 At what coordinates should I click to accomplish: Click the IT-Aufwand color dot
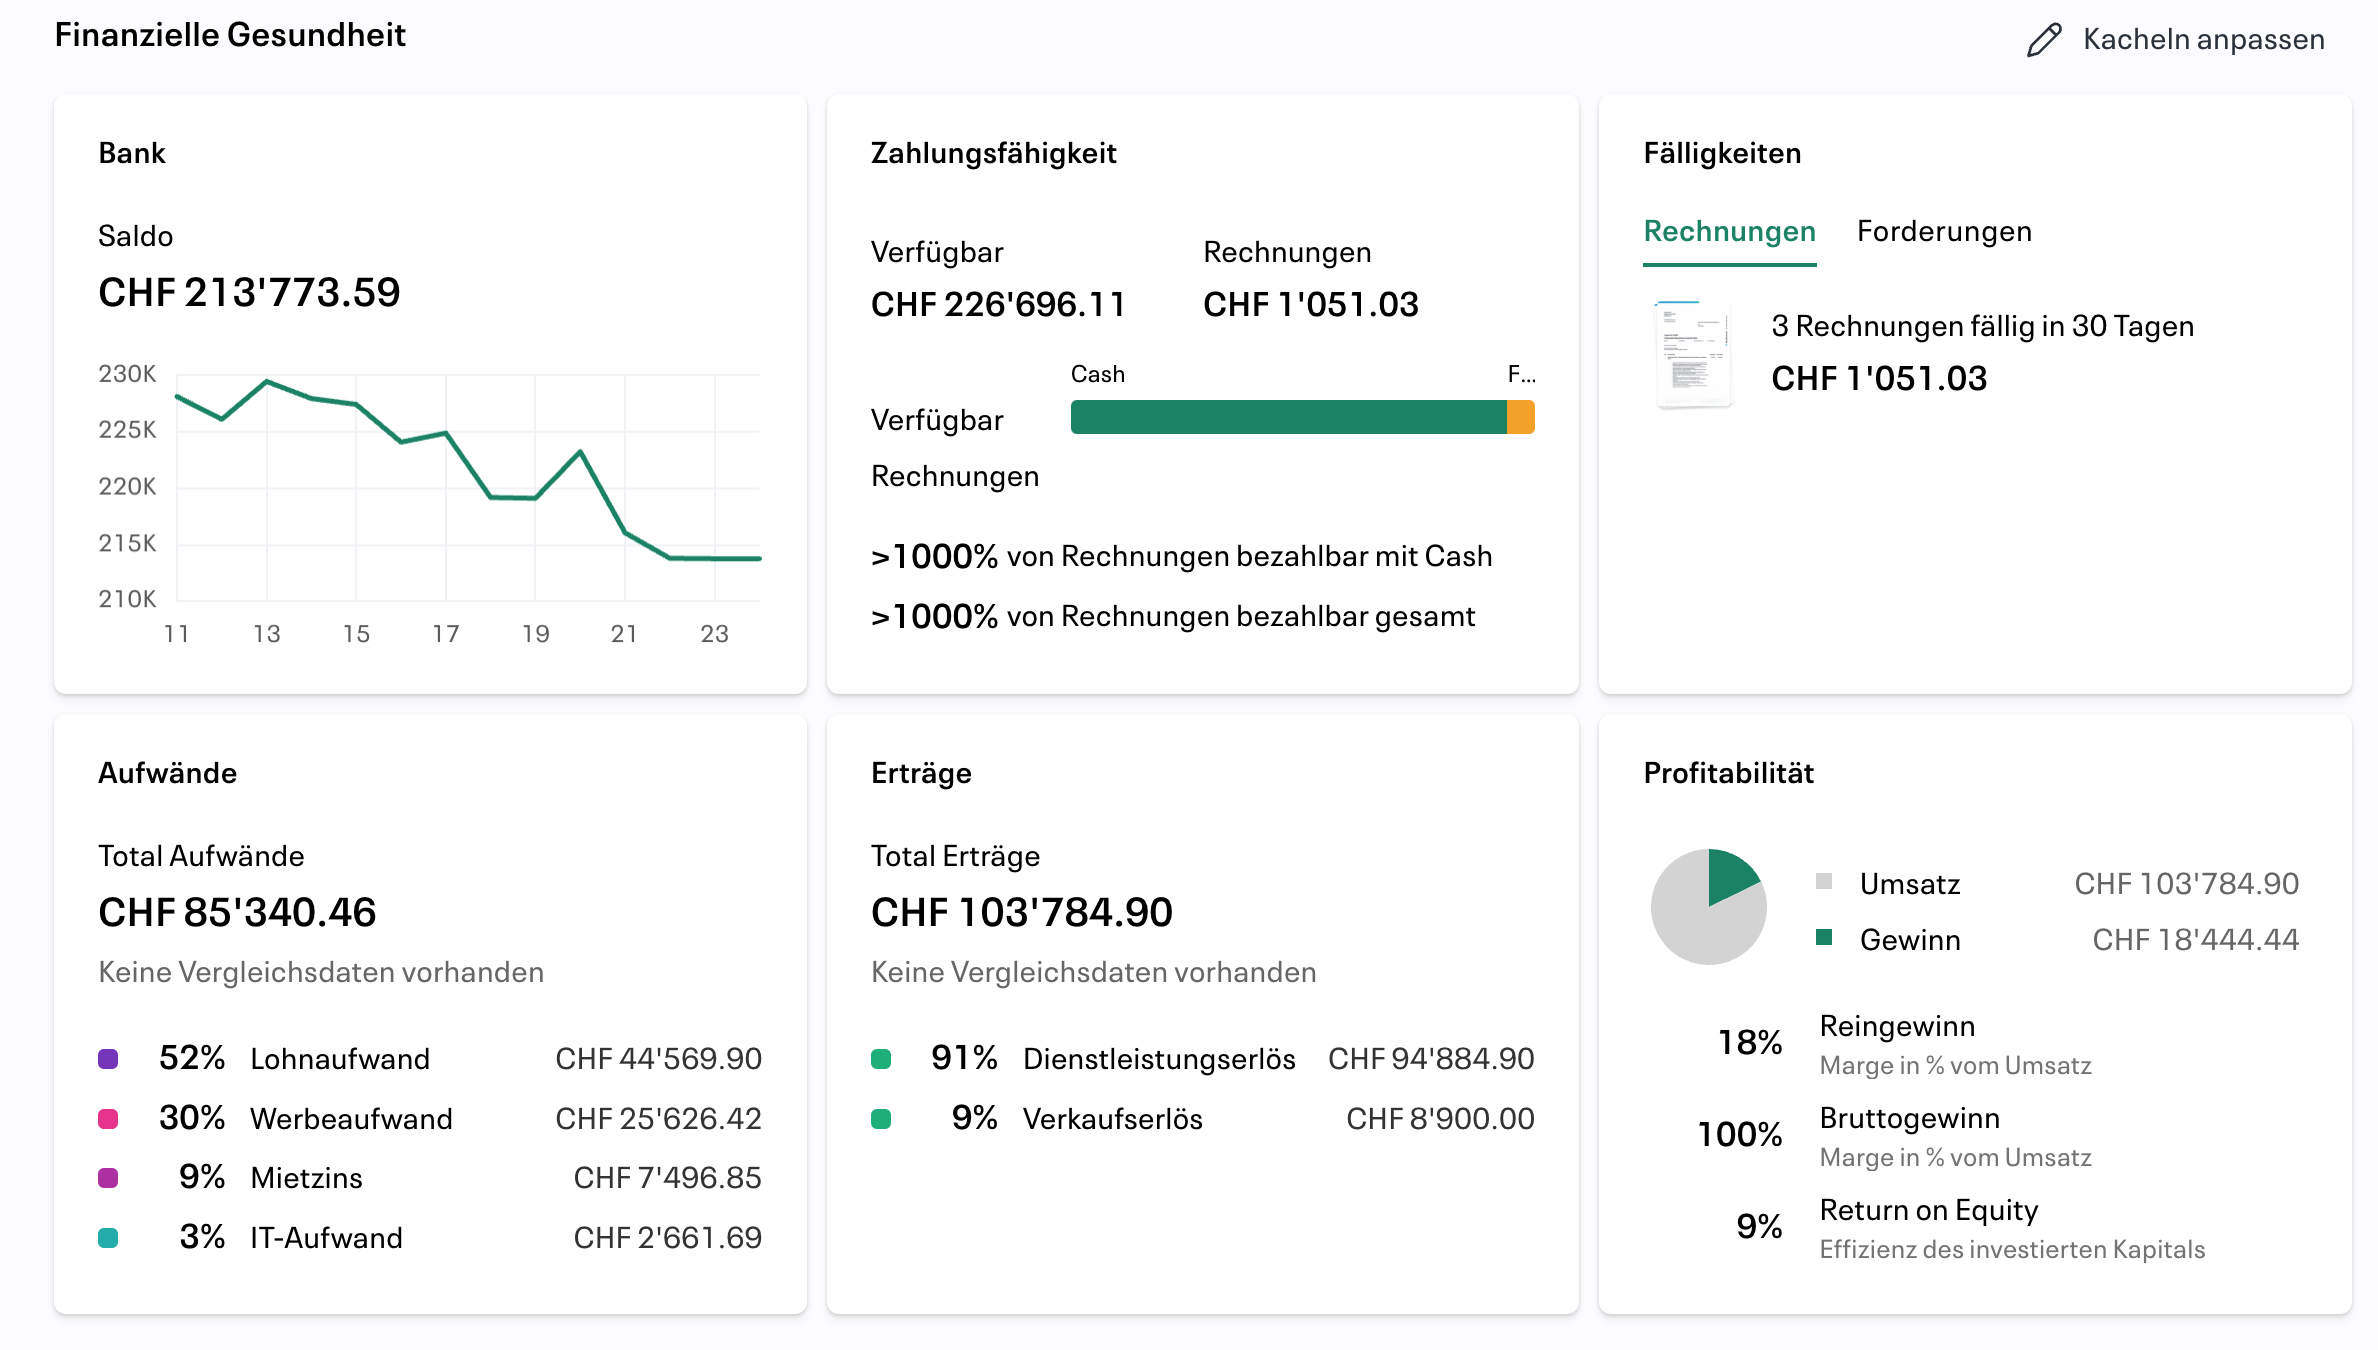(x=108, y=1237)
